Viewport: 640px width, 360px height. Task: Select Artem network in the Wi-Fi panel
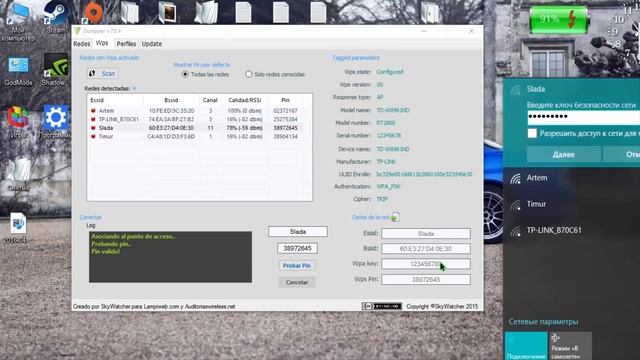coord(571,178)
